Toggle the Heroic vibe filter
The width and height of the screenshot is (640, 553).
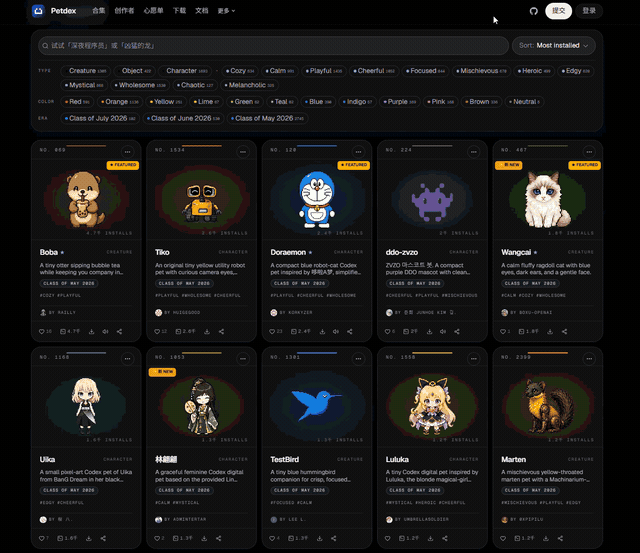tap(534, 71)
